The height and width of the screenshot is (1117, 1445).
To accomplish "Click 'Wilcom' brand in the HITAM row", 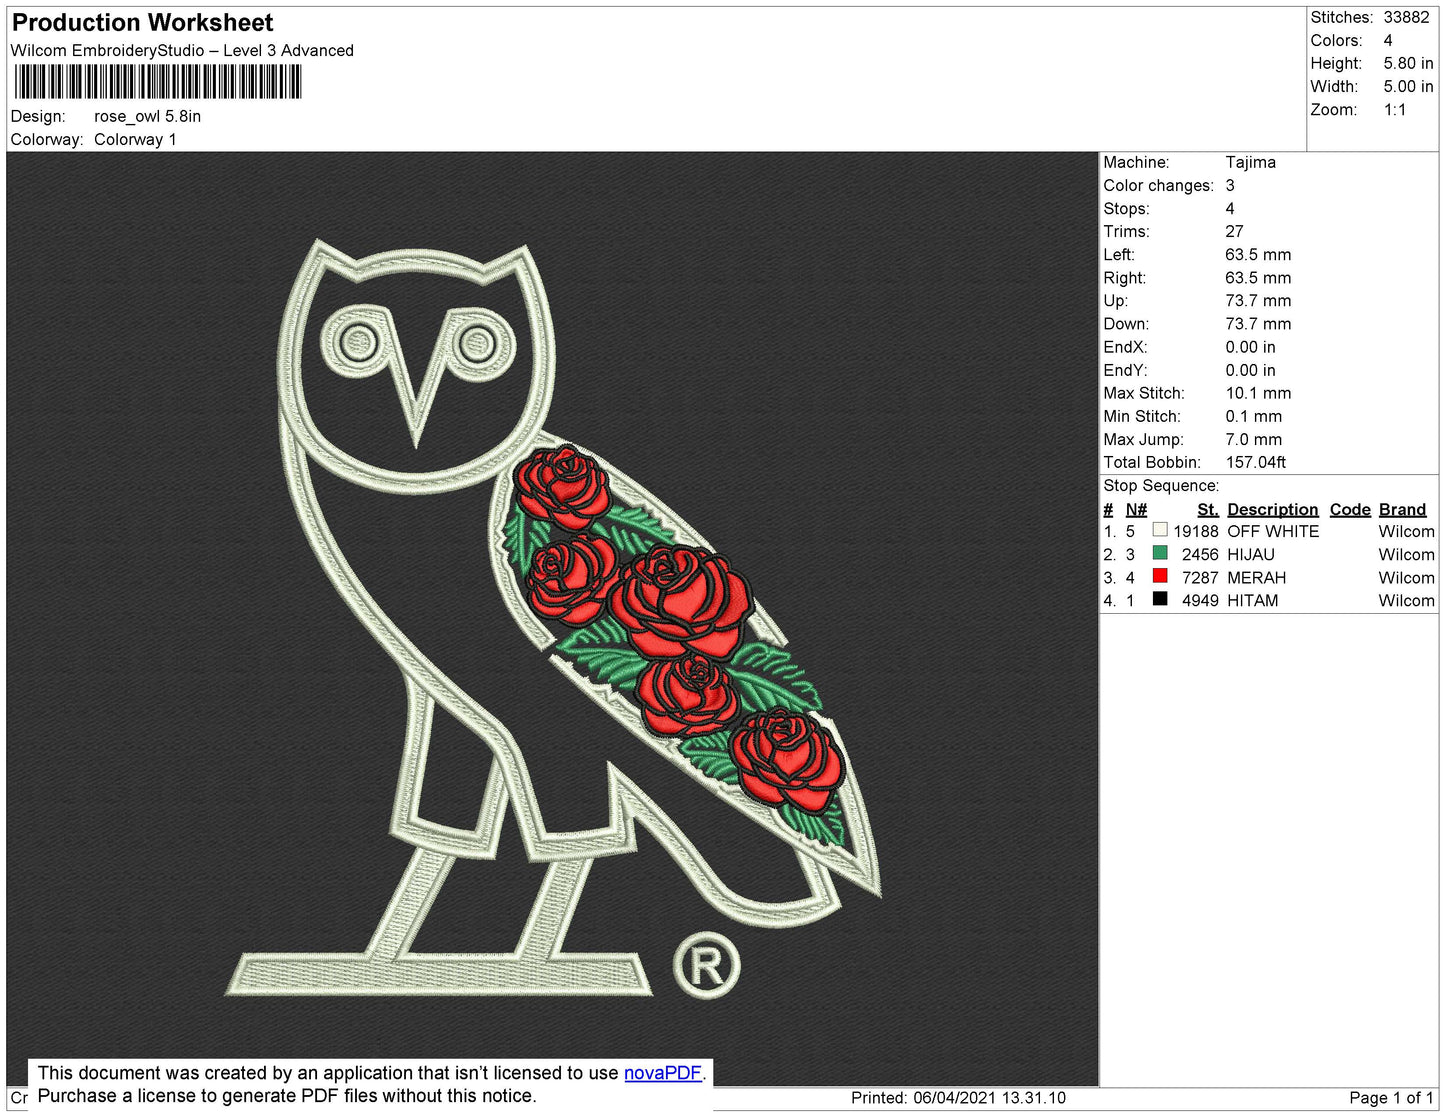I will point(1406,601).
